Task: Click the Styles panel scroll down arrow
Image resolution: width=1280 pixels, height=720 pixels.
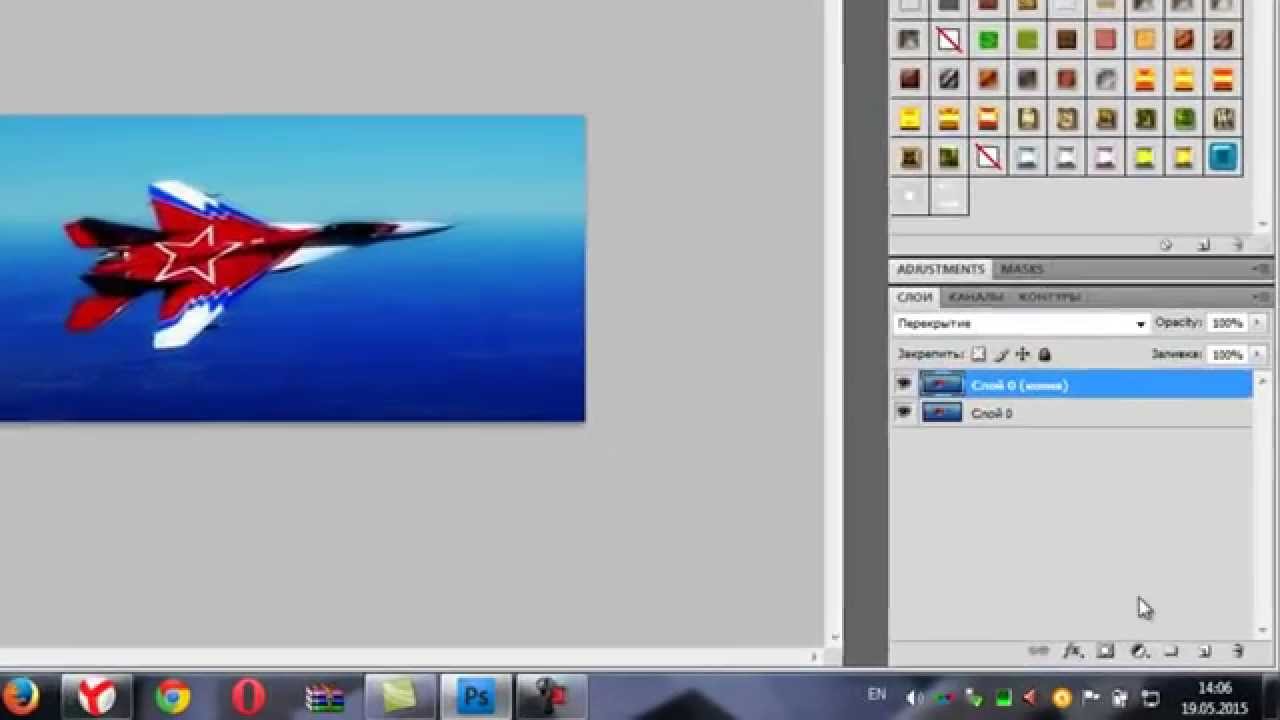Action: (x=1264, y=225)
